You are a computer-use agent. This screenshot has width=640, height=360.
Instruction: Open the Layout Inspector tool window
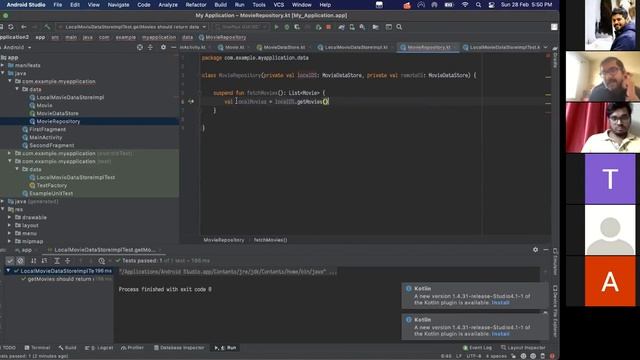pos(523,348)
